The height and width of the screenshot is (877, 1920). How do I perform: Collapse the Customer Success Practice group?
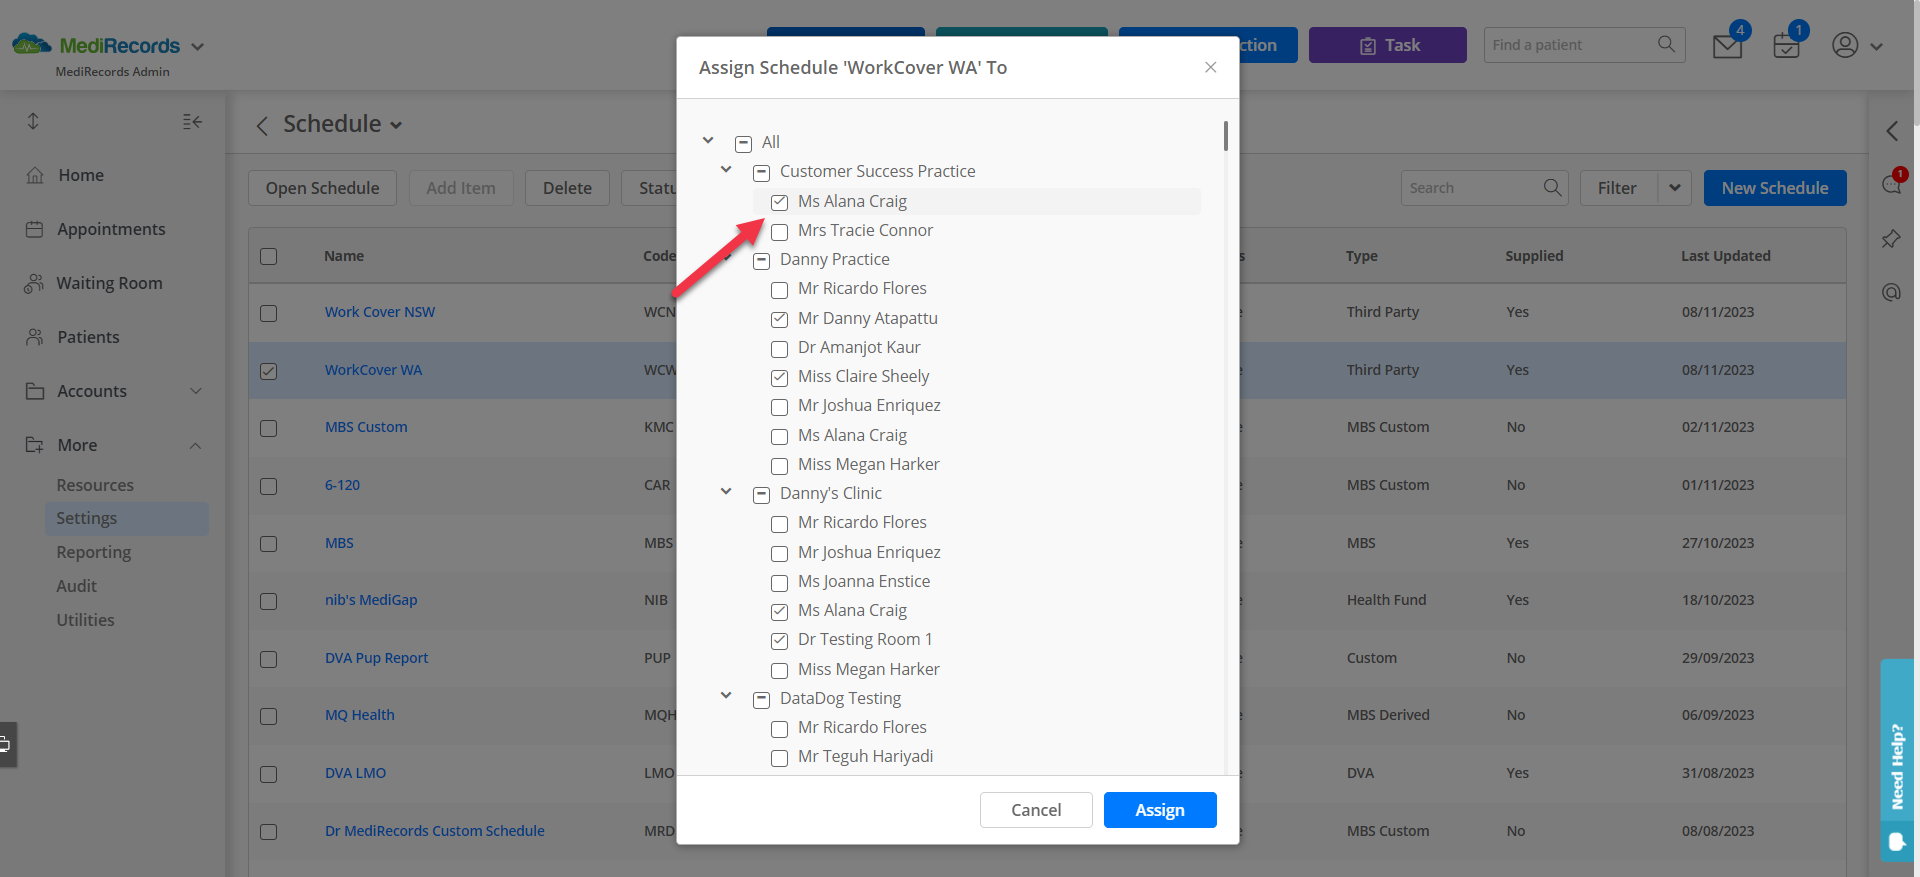[726, 170]
